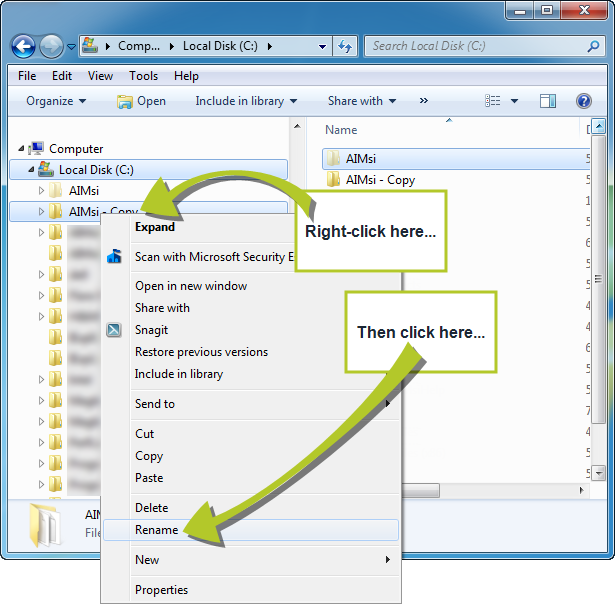Click the change view icon in toolbar

point(492,101)
